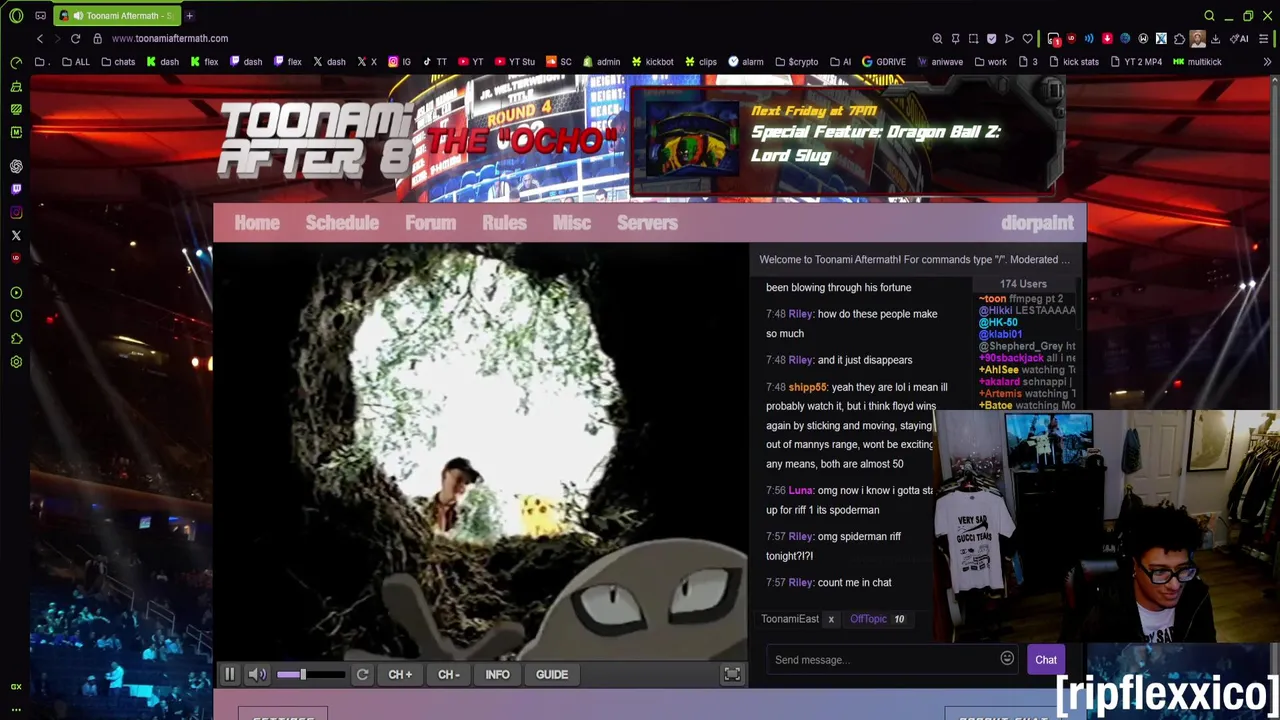Open the IG Instagram bookmark
The width and height of the screenshot is (1280, 720).
[400, 62]
